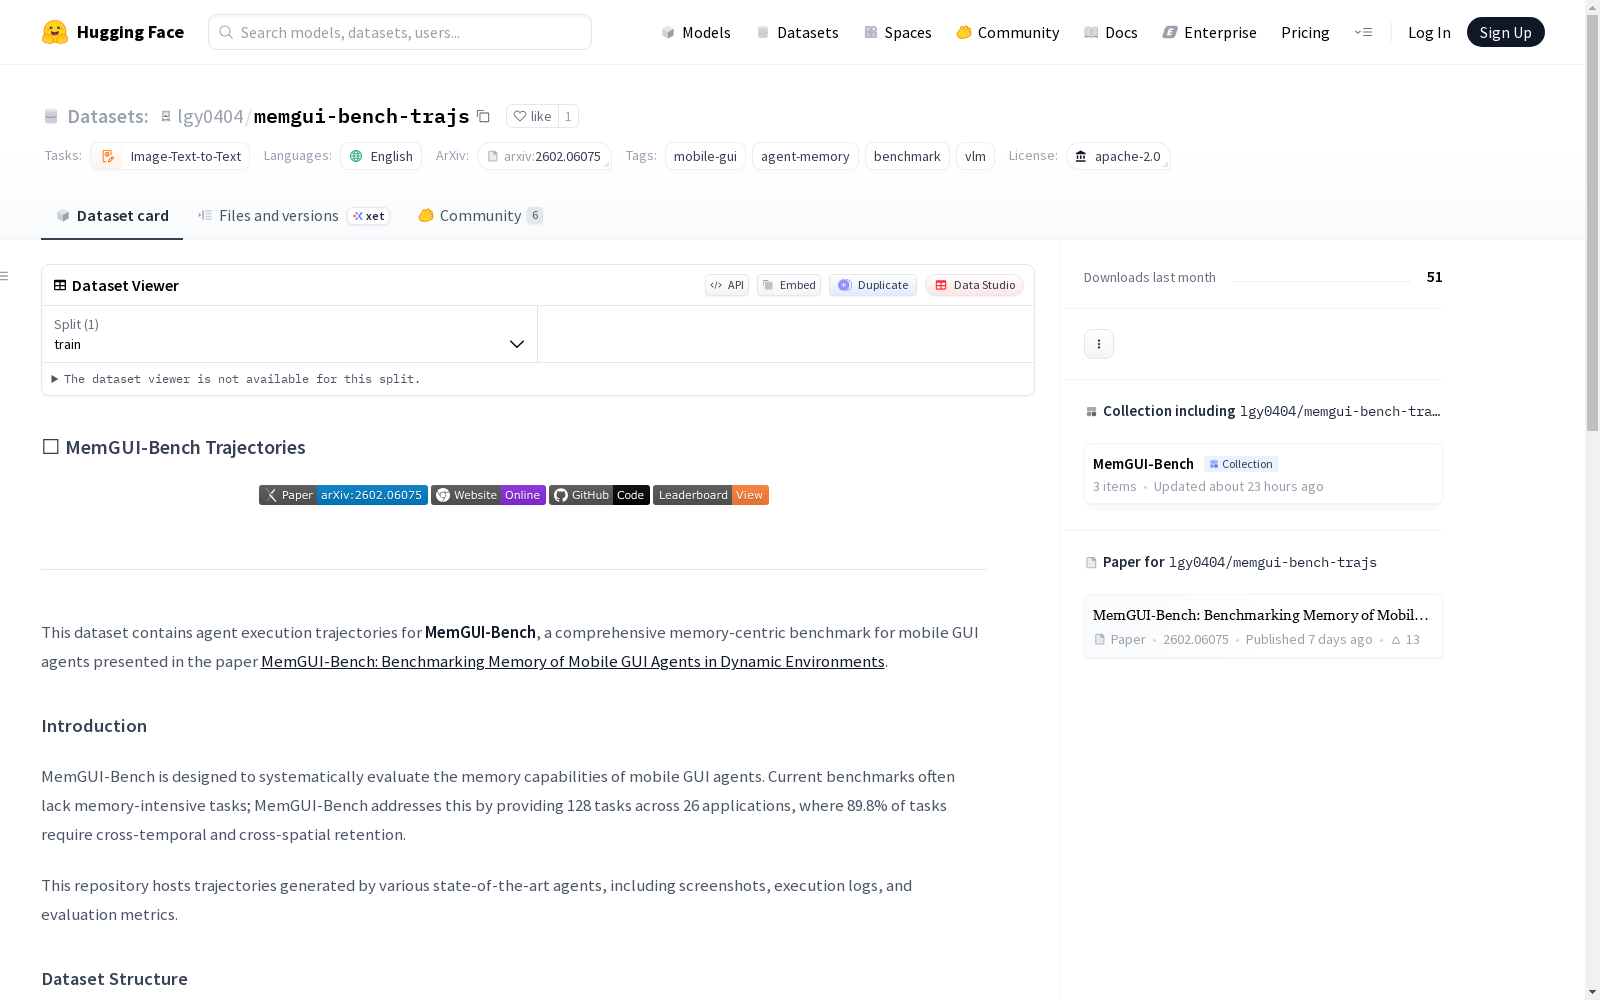
Task: Click the MemGUI-Bench Trajectories heading
Action: pyautogui.click(x=174, y=447)
